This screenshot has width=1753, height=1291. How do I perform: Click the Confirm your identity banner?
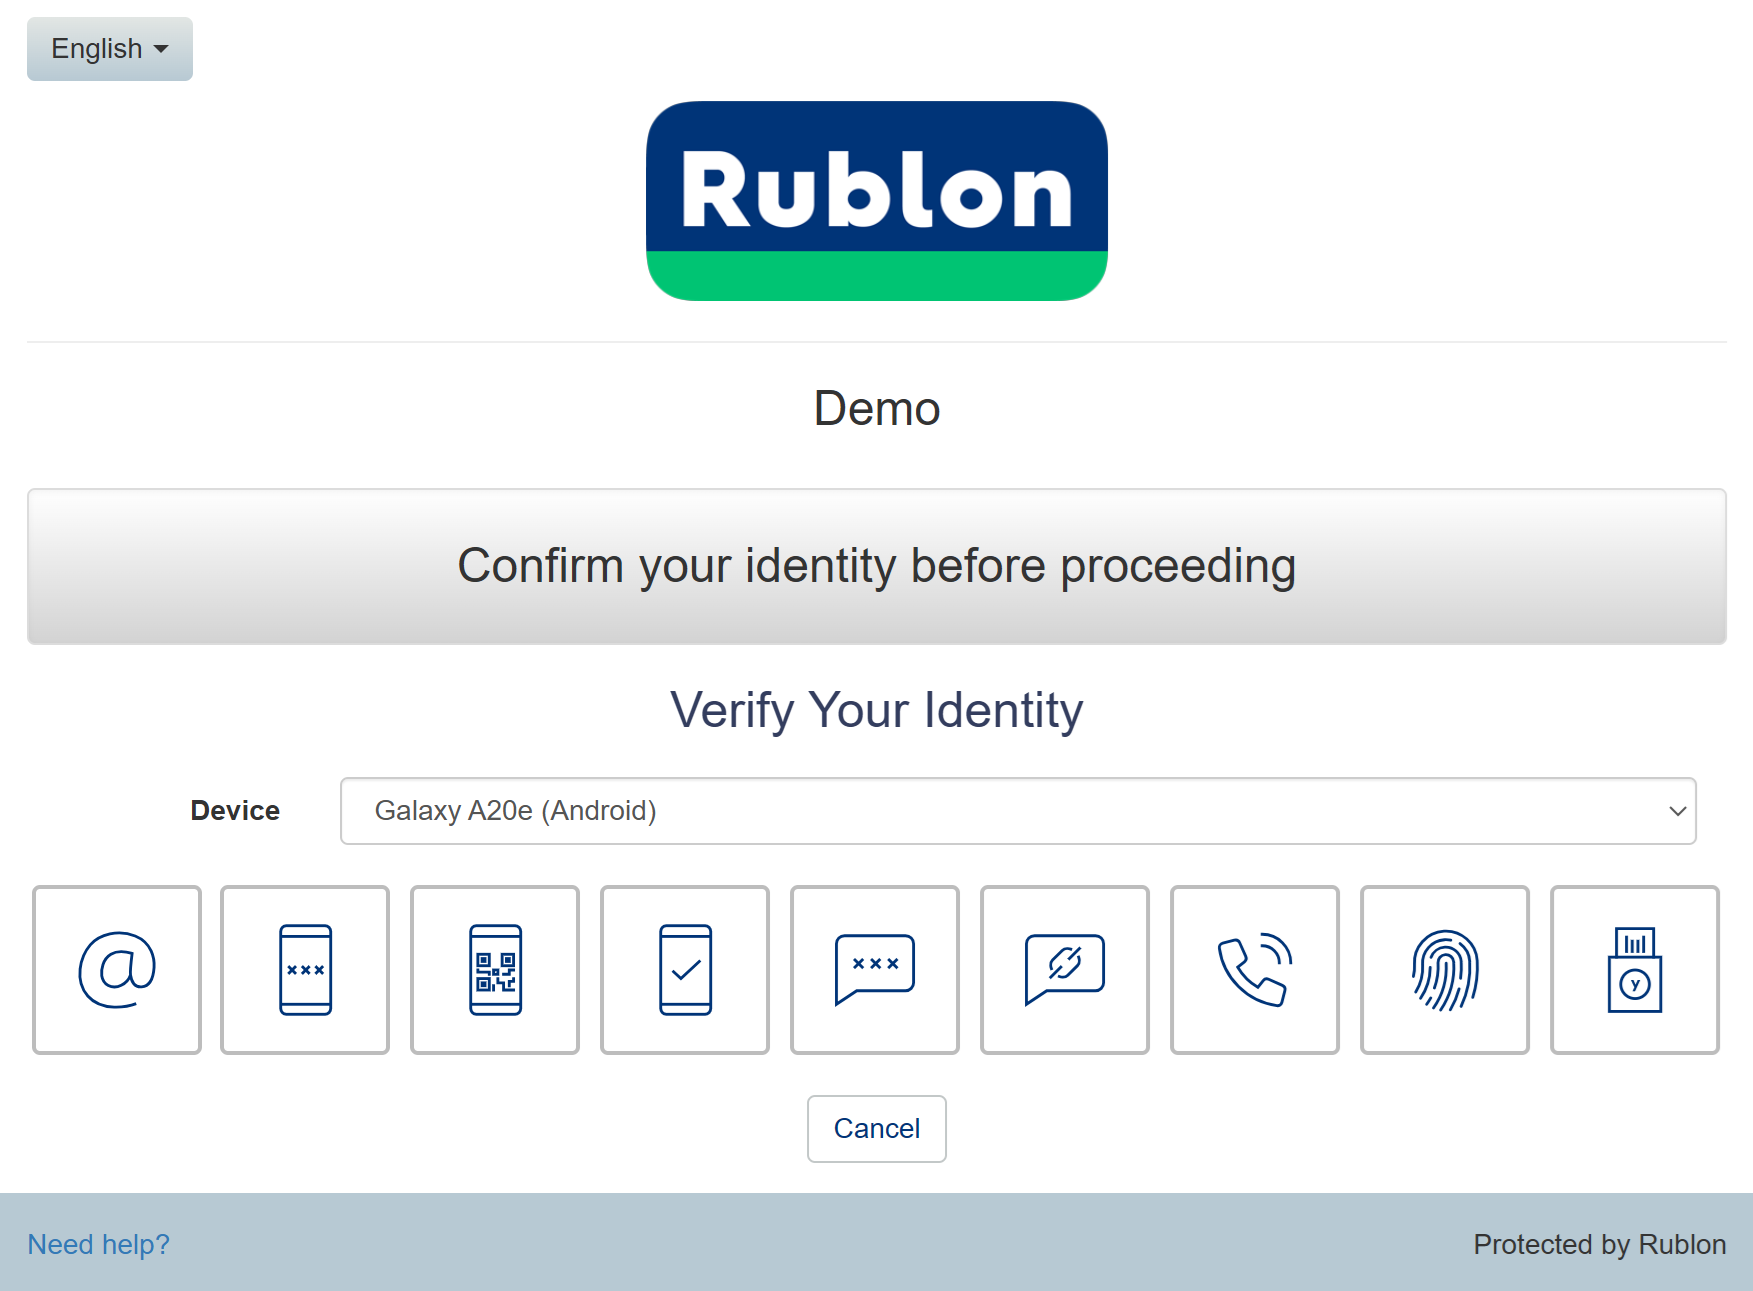tap(877, 566)
